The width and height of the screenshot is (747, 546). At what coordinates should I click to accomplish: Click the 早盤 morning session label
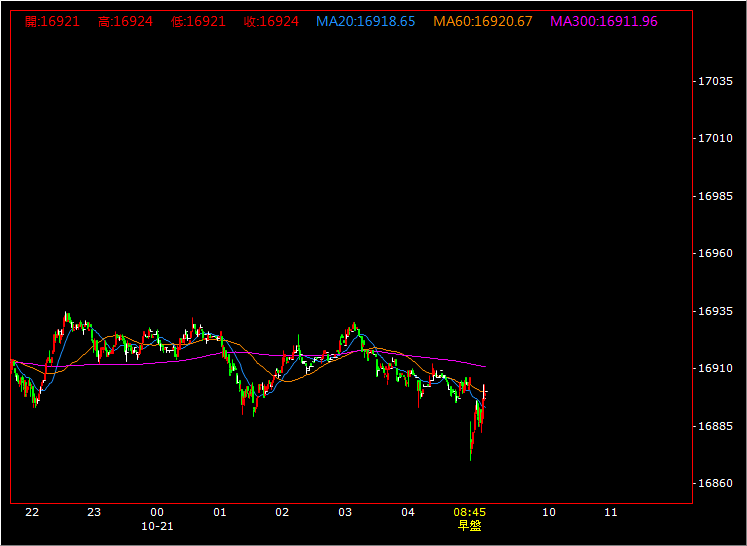click(x=469, y=526)
